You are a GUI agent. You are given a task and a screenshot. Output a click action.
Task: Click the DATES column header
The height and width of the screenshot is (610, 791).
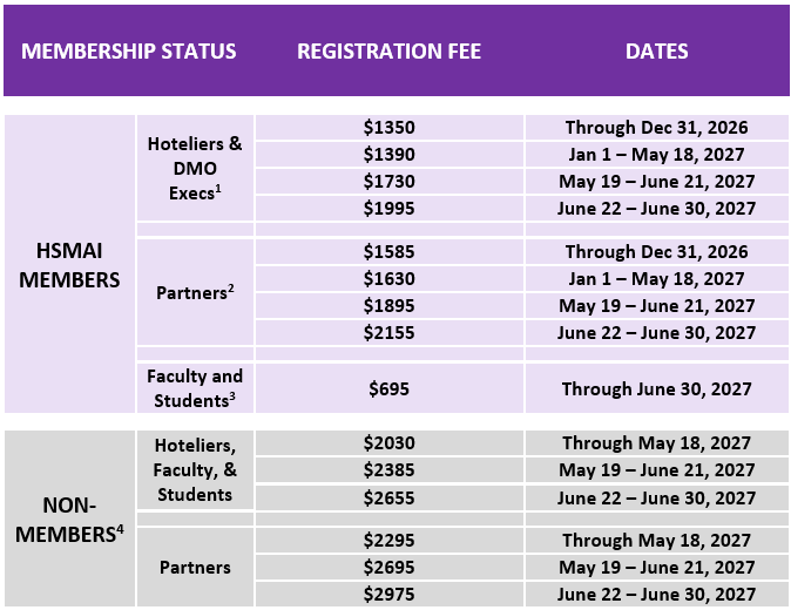click(x=656, y=51)
